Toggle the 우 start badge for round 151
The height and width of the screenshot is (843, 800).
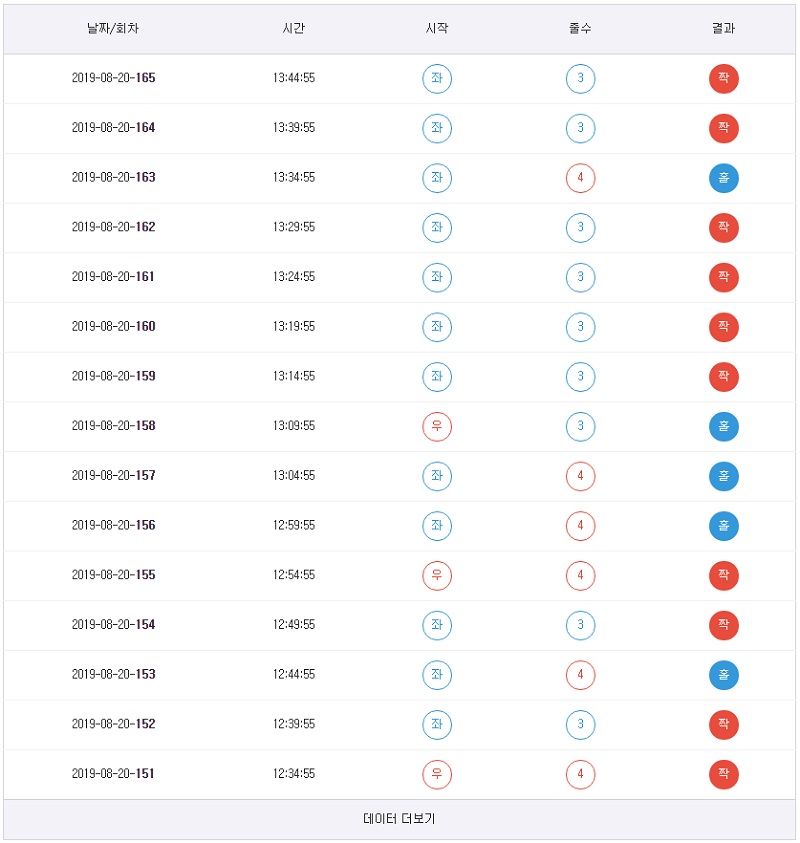pos(437,774)
